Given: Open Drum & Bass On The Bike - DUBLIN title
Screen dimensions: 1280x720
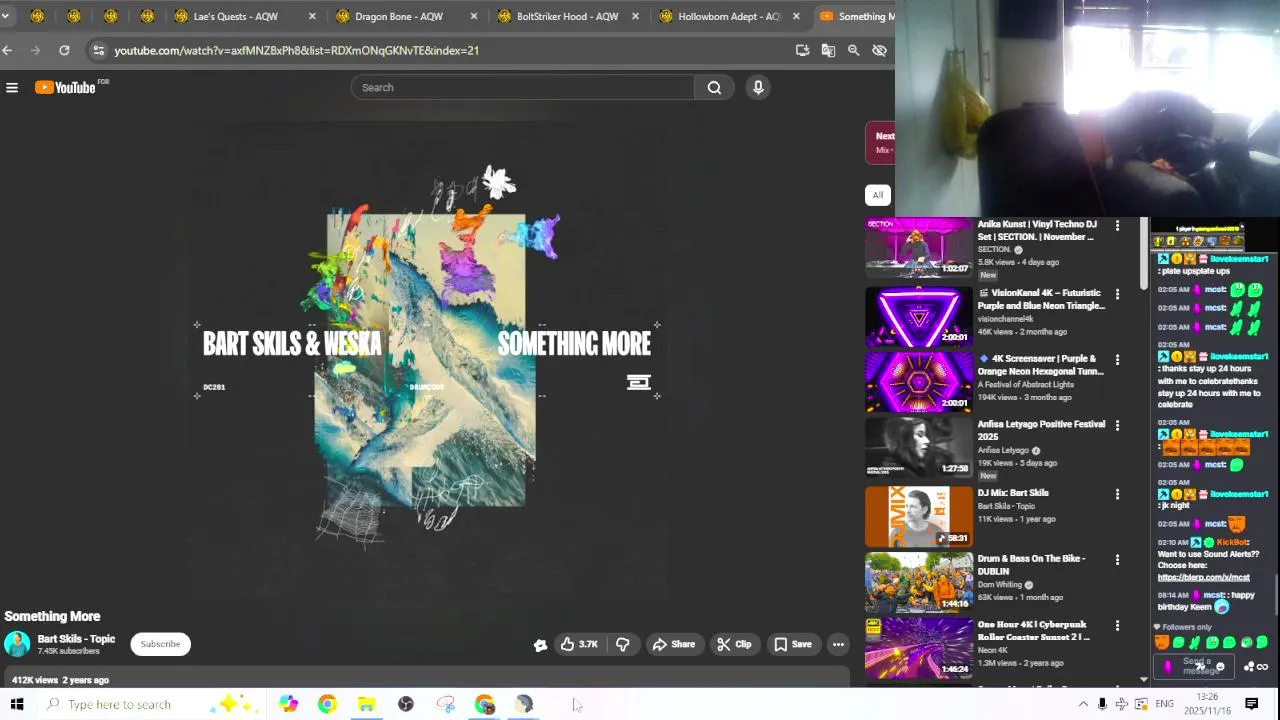Looking at the screenshot, I should (x=1031, y=565).
